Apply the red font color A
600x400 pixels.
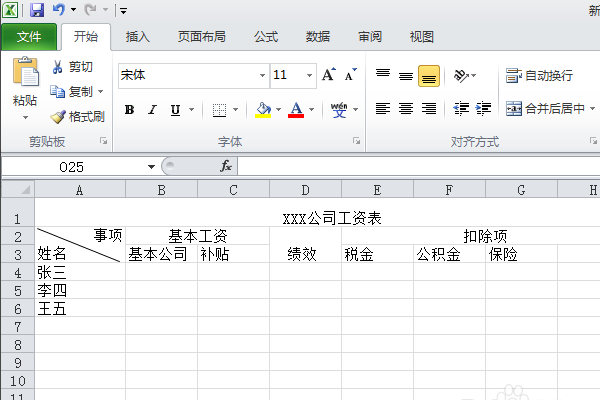(x=296, y=110)
